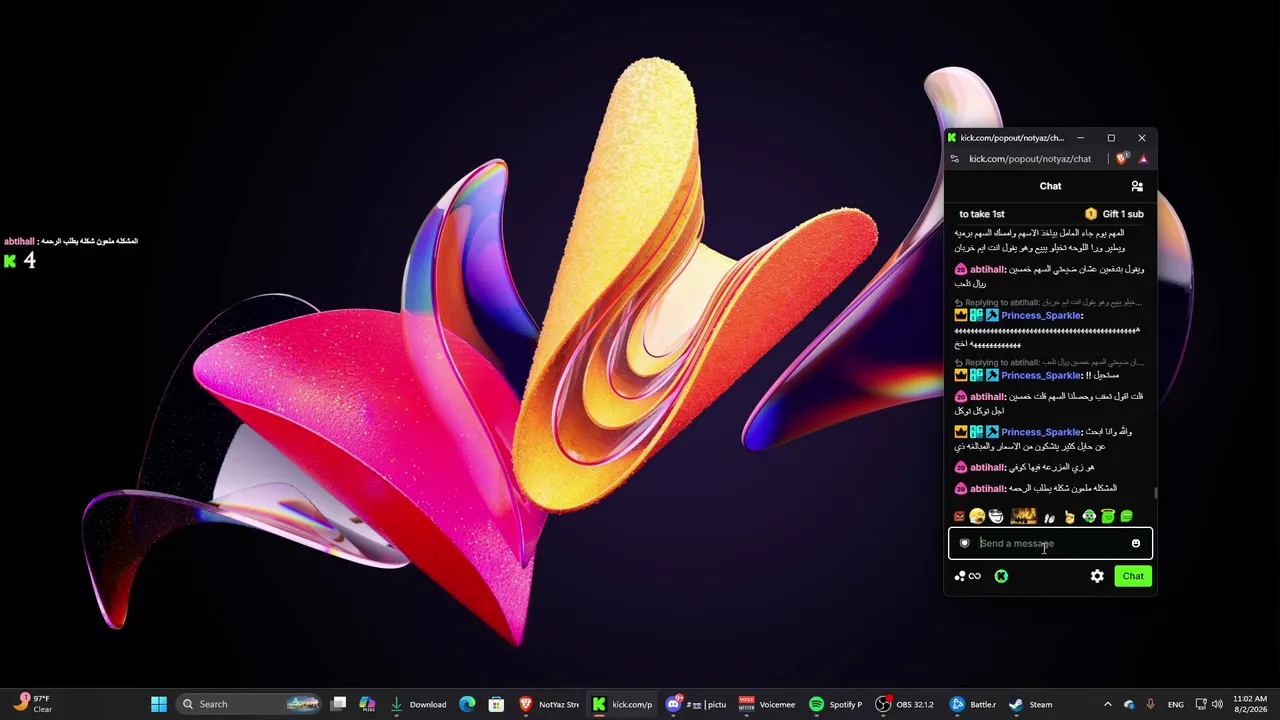Select the yellow laughing emote
1280x720 pixels.
pyautogui.click(x=977, y=517)
